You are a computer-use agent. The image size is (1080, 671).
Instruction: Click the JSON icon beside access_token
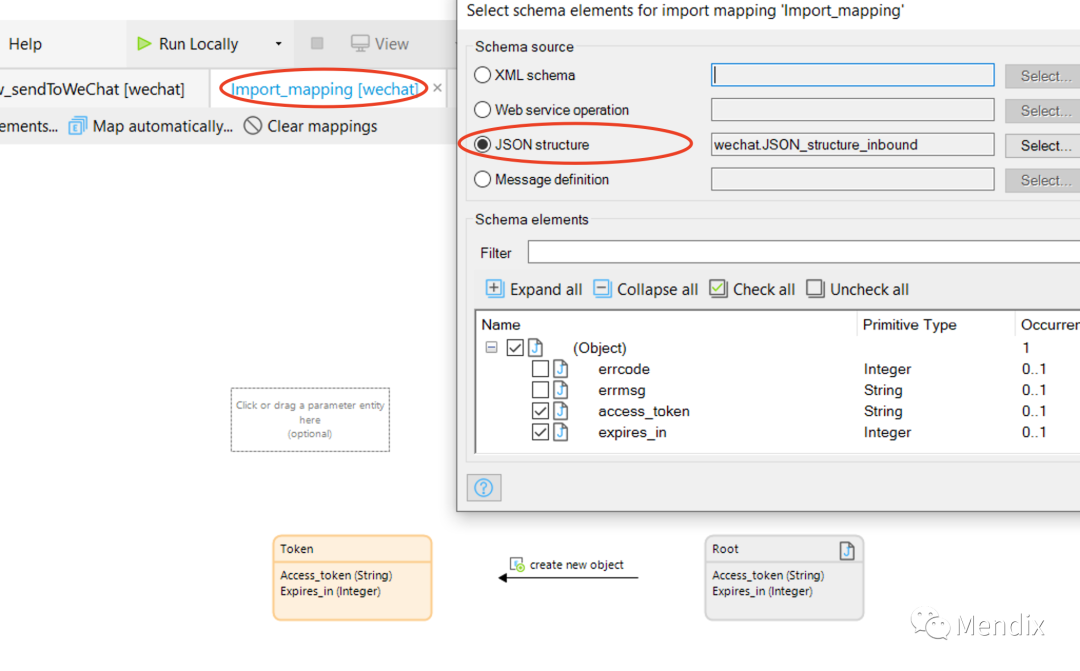(x=561, y=412)
